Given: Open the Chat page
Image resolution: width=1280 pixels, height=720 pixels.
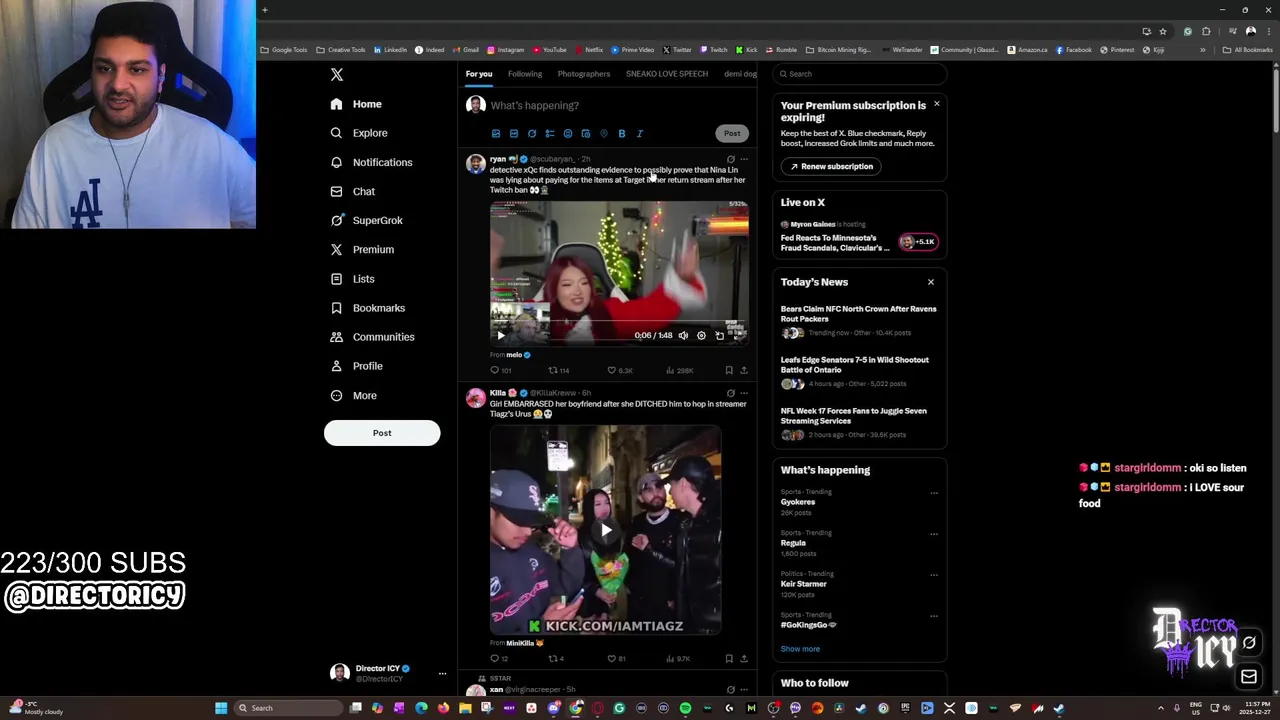Looking at the screenshot, I should (x=353, y=191).
